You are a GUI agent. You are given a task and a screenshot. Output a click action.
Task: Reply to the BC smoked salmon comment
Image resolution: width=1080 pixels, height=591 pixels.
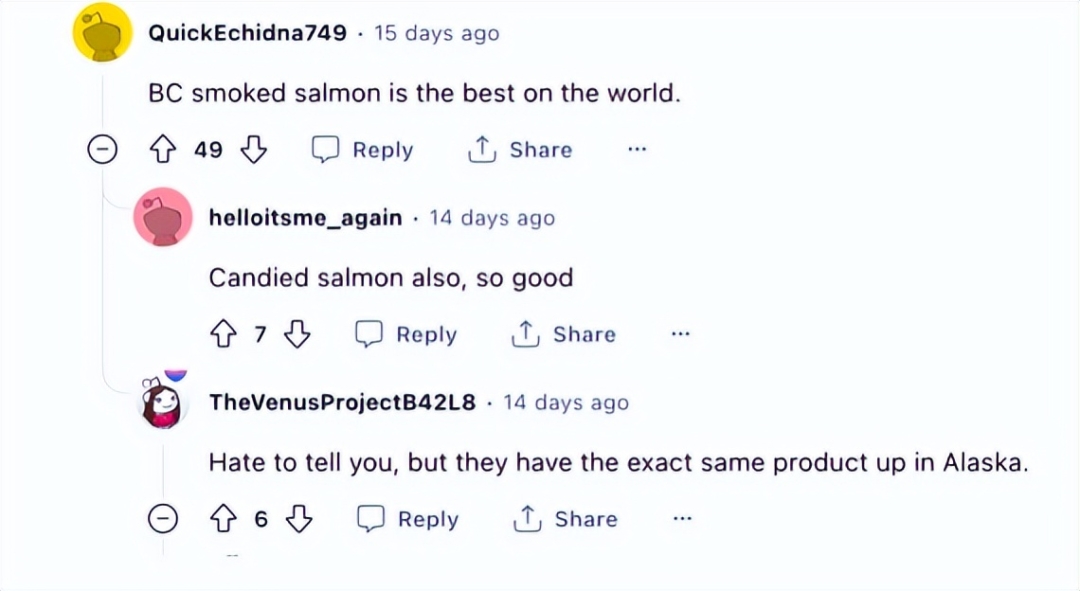(362, 149)
